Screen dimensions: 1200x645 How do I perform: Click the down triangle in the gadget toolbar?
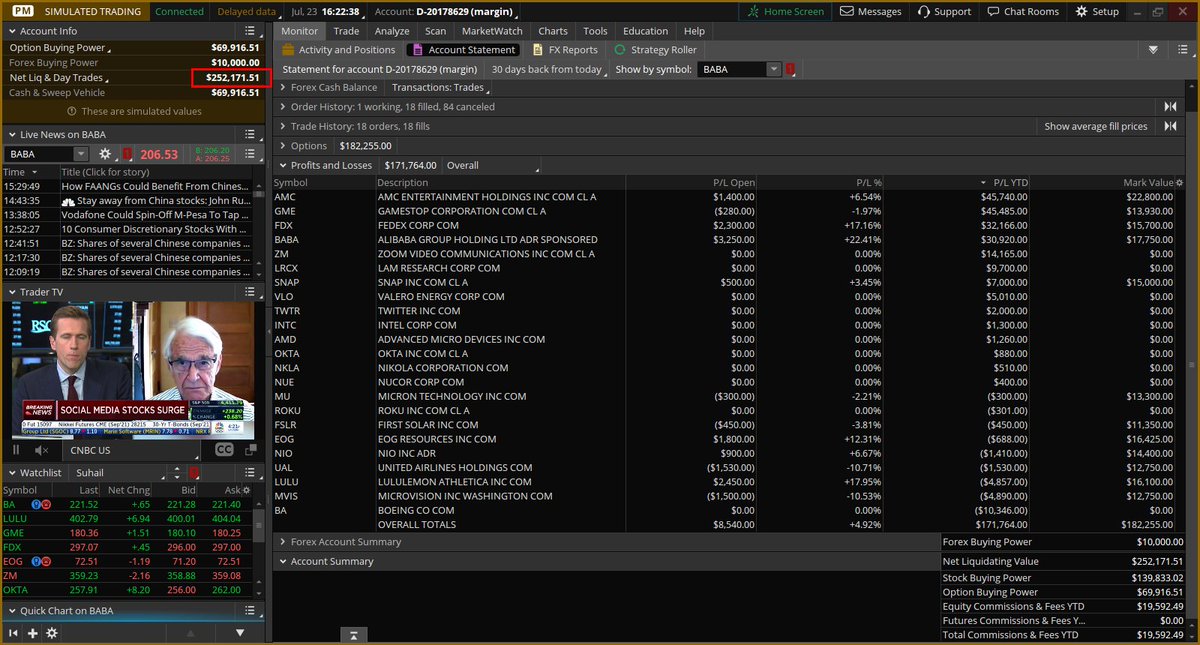240,633
